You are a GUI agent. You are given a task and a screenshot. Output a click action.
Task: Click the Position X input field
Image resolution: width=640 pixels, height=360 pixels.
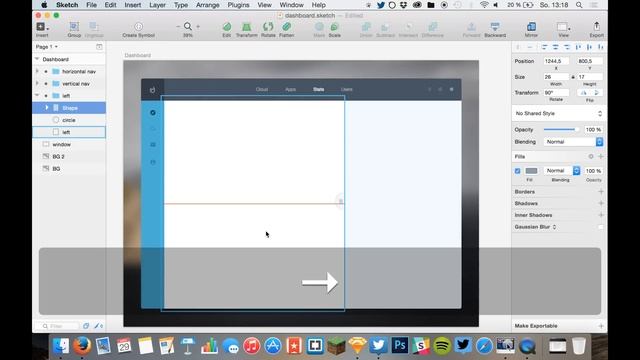tap(556, 61)
